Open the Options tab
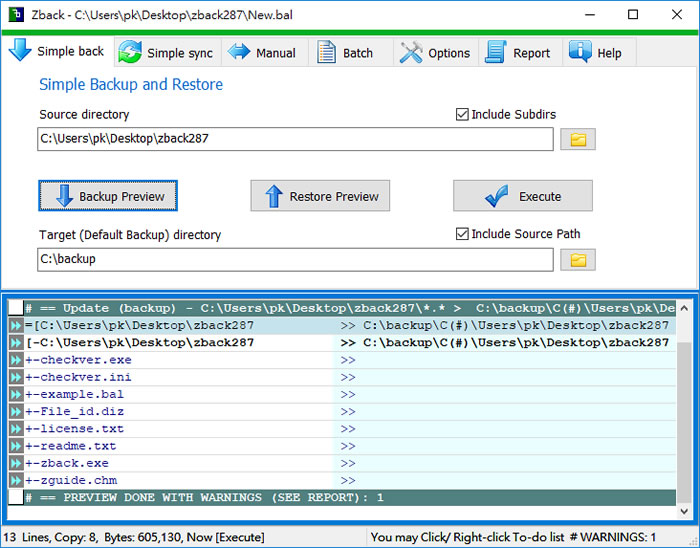700x548 pixels. [436, 53]
